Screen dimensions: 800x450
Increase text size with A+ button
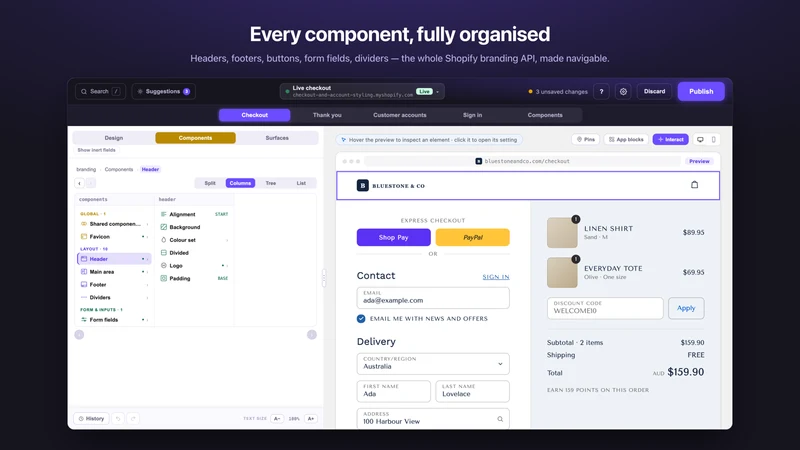click(x=311, y=418)
